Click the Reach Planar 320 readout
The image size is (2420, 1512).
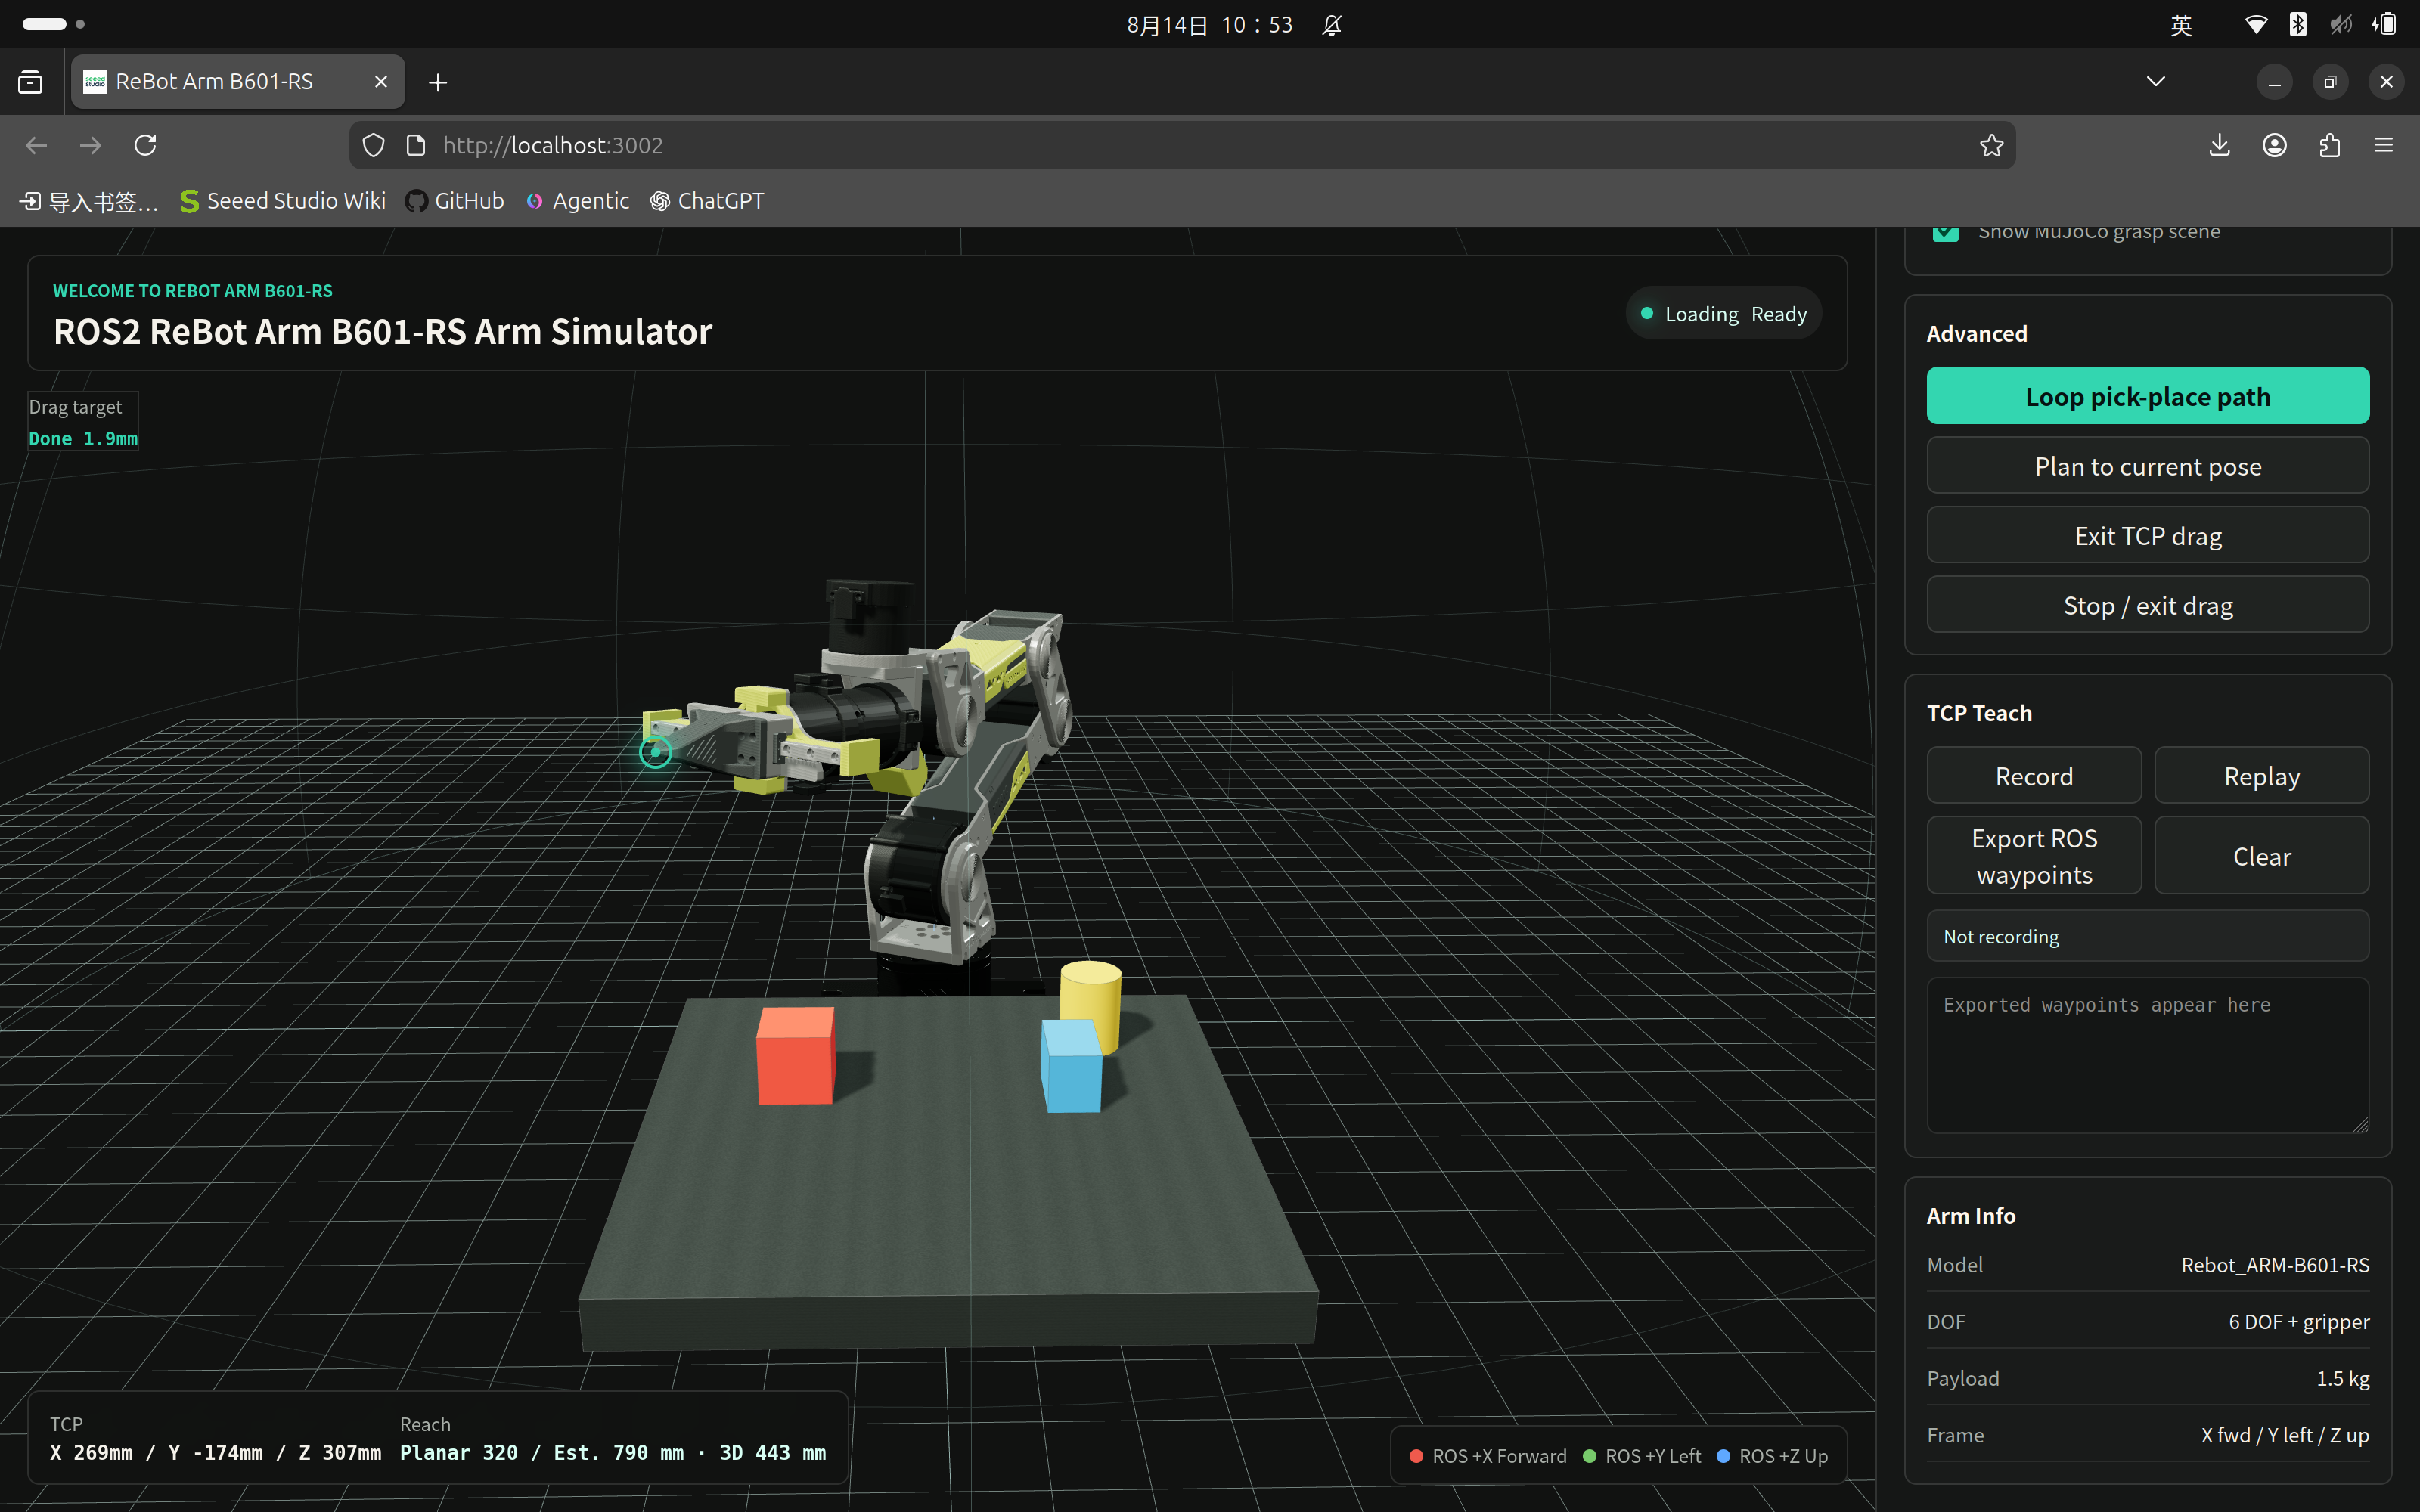point(613,1452)
